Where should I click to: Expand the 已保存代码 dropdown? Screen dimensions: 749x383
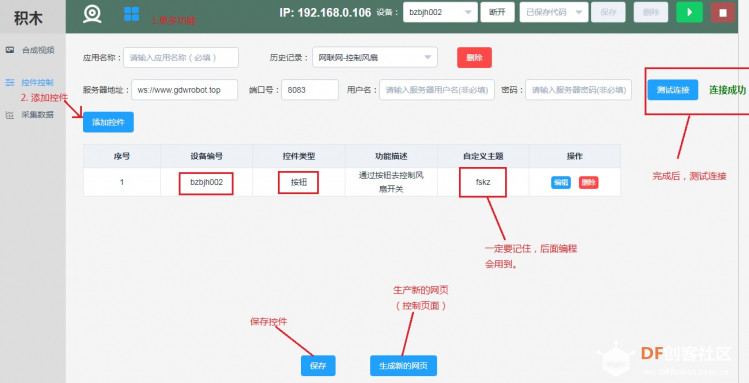[554, 12]
